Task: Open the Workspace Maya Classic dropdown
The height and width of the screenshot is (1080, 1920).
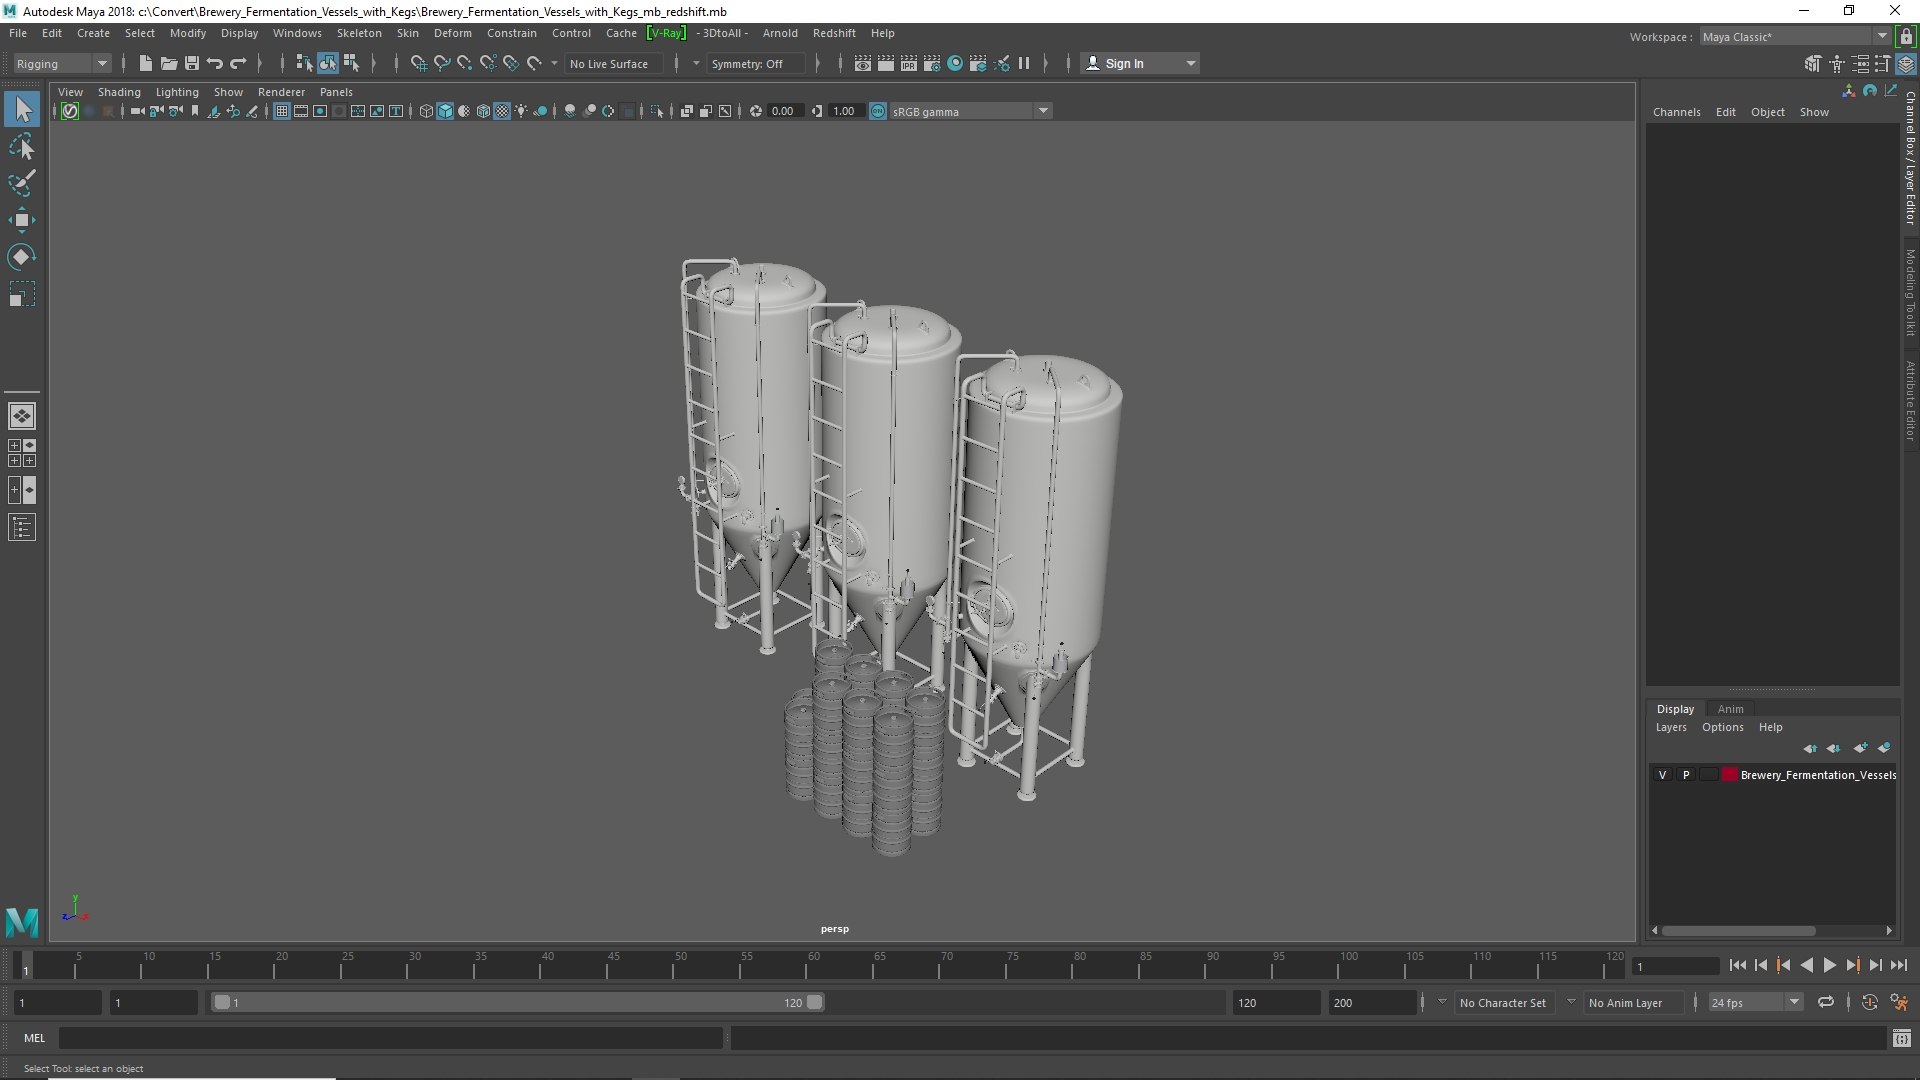Action: [x=1794, y=36]
